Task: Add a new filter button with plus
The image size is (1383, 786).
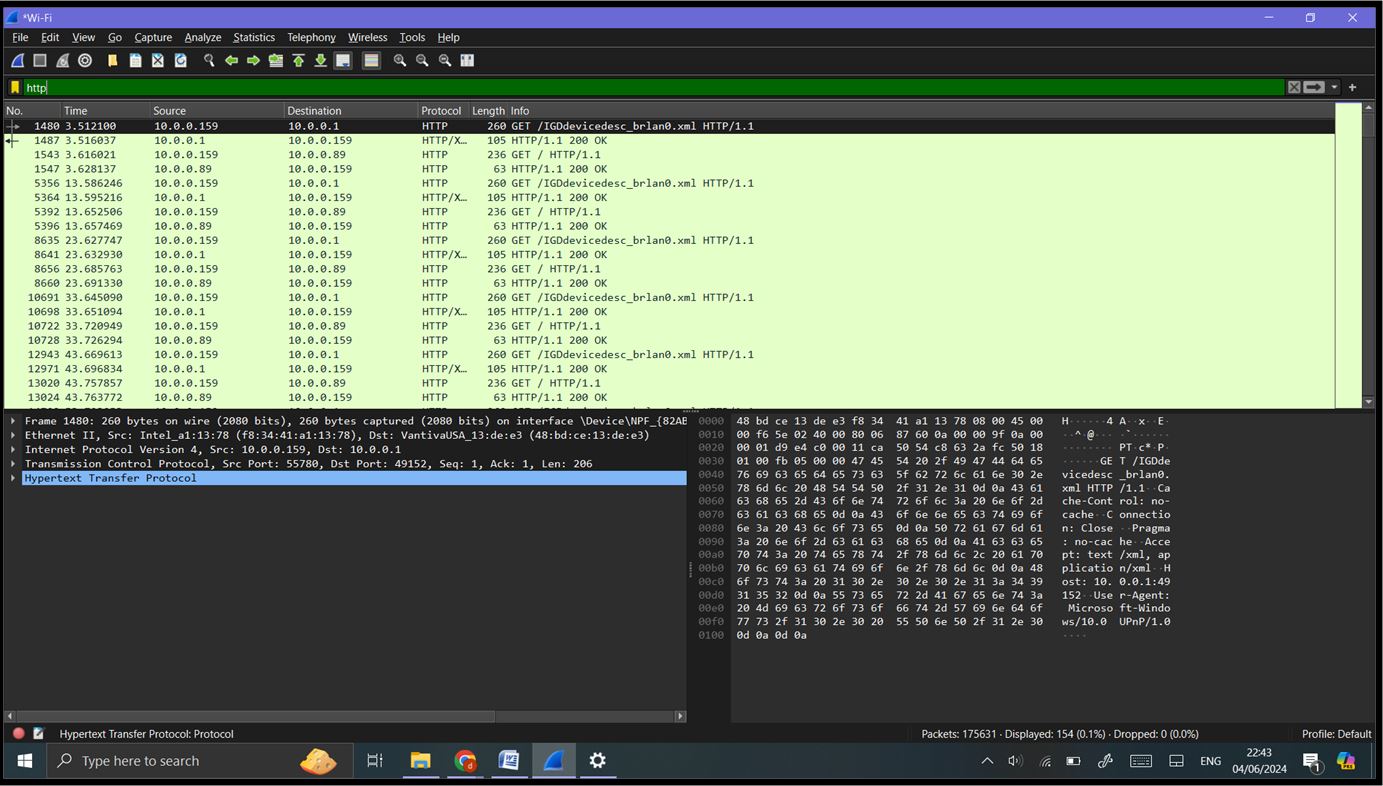Action: click(x=1352, y=87)
